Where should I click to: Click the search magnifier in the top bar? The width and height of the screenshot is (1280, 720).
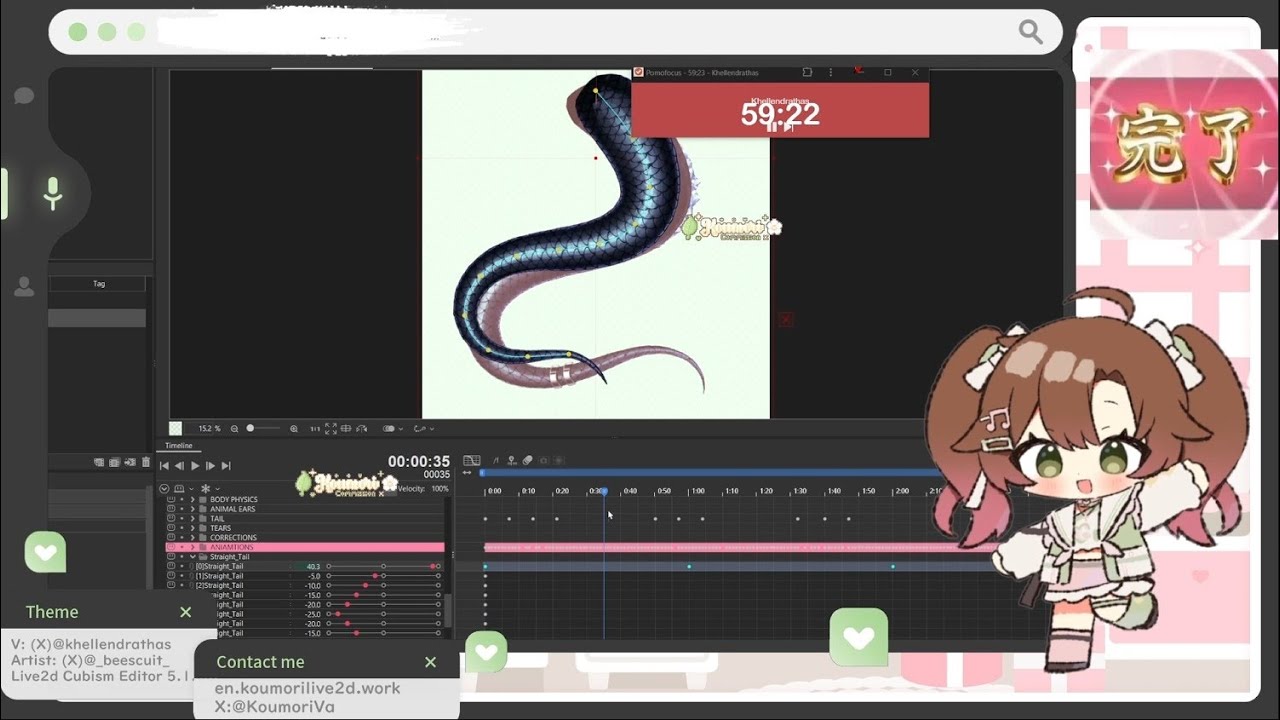point(1031,32)
